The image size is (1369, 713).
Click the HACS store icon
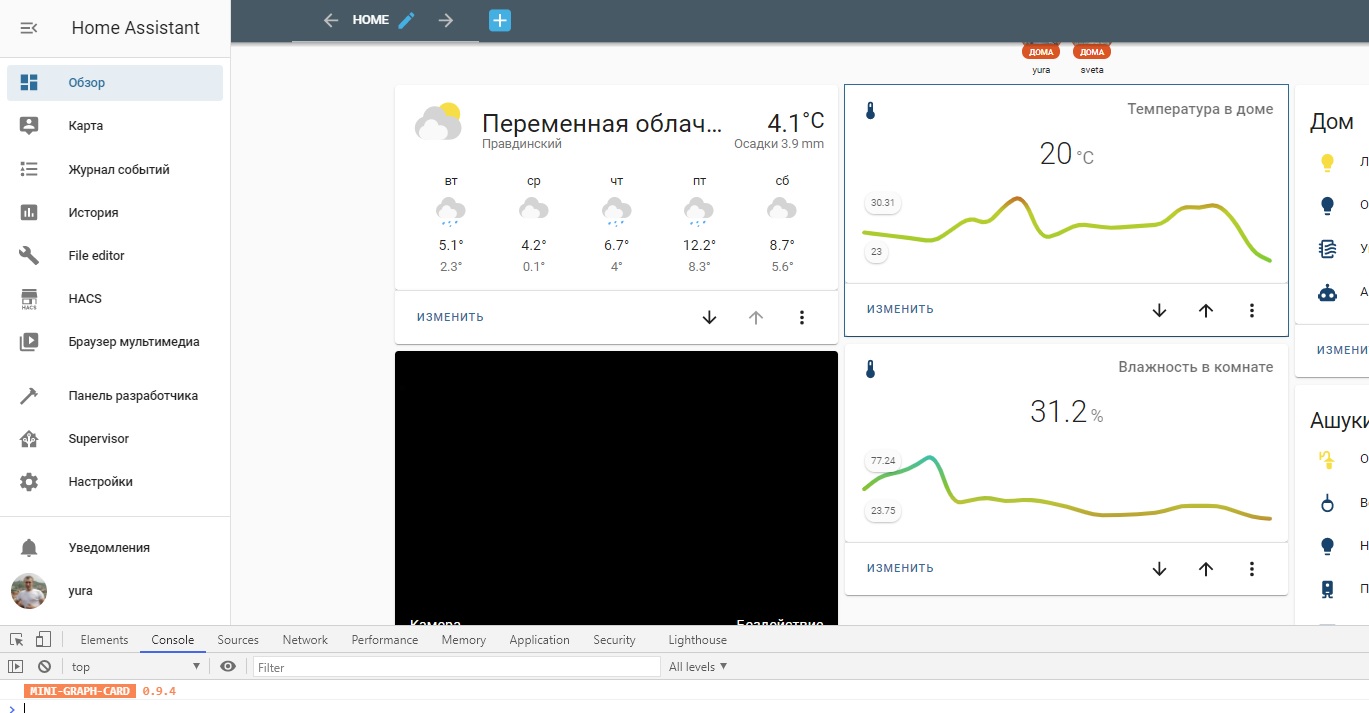[x=29, y=298]
